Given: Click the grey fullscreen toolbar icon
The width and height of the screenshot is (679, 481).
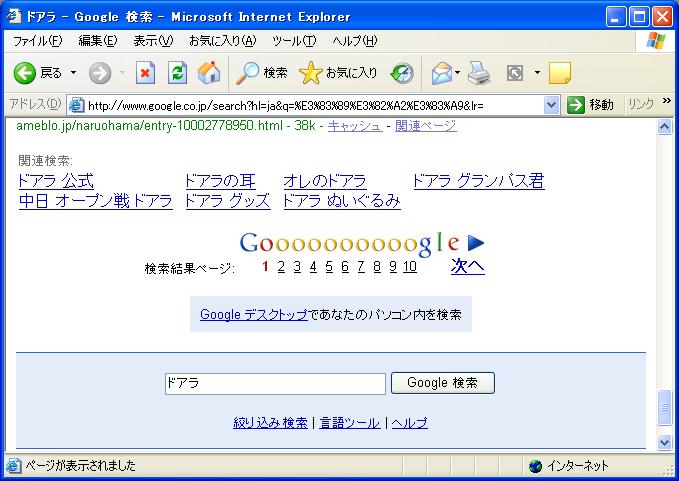Looking at the screenshot, I should [515, 73].
